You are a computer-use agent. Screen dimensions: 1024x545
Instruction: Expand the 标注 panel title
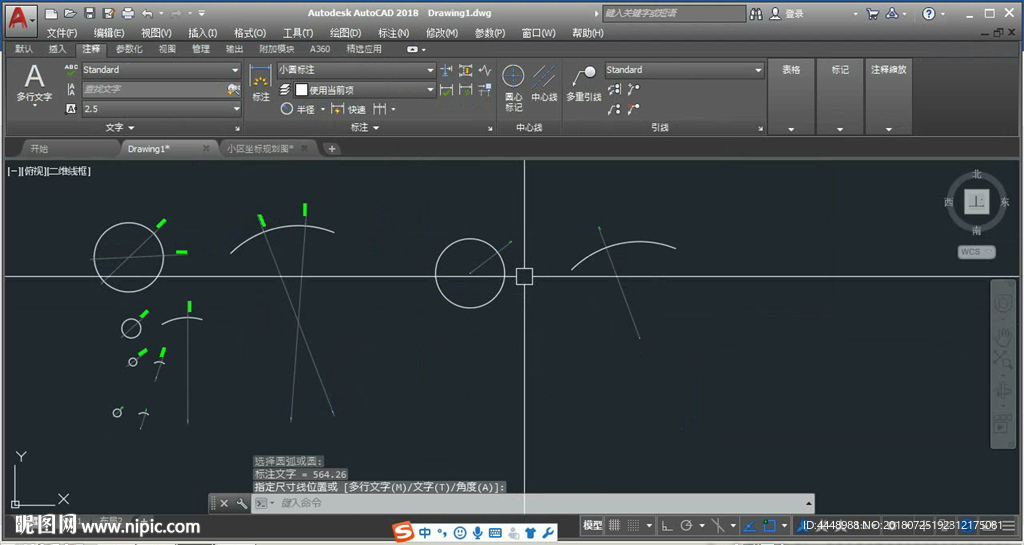365,127
